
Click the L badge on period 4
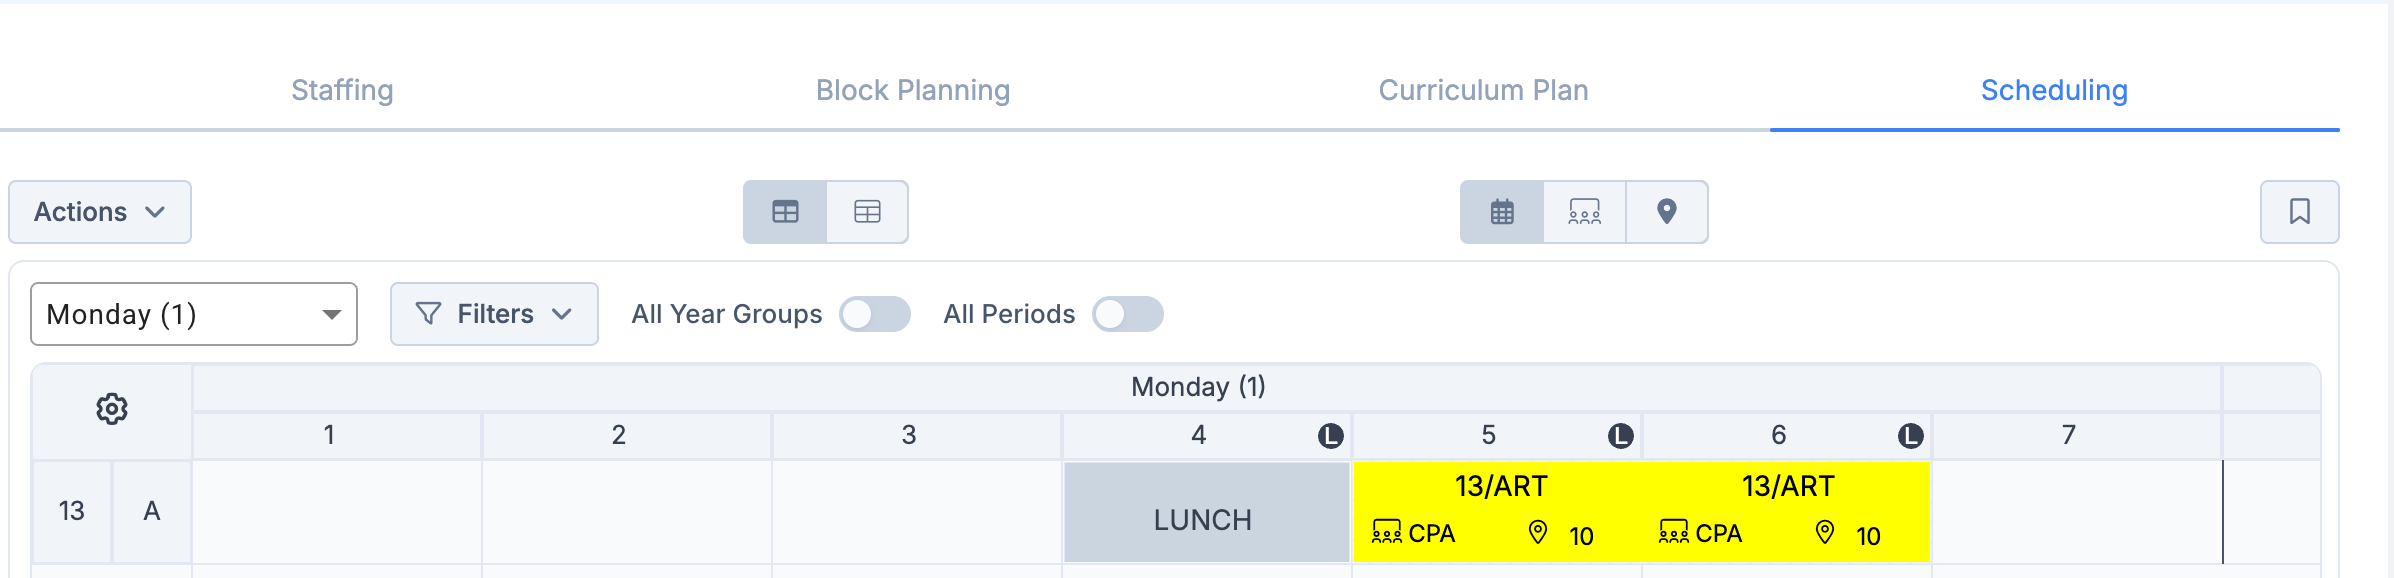pyautogui.click(x=1330, y=436)
